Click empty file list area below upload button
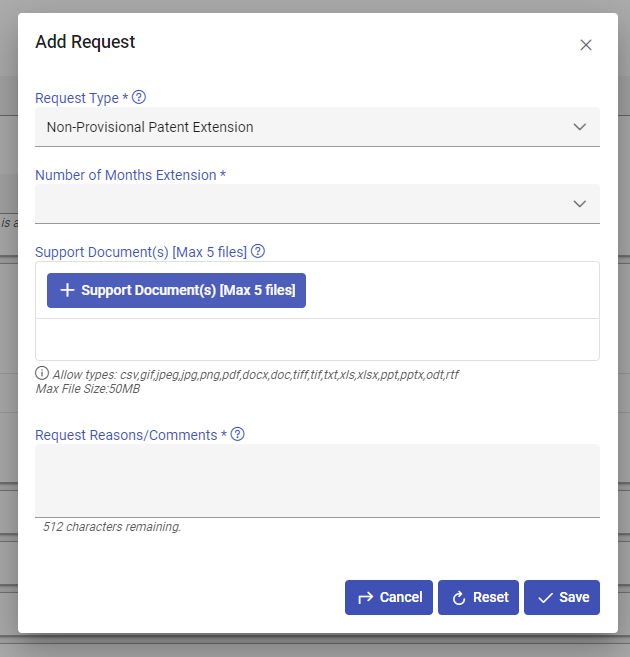The image size is (630, 657). pos(317,339)
